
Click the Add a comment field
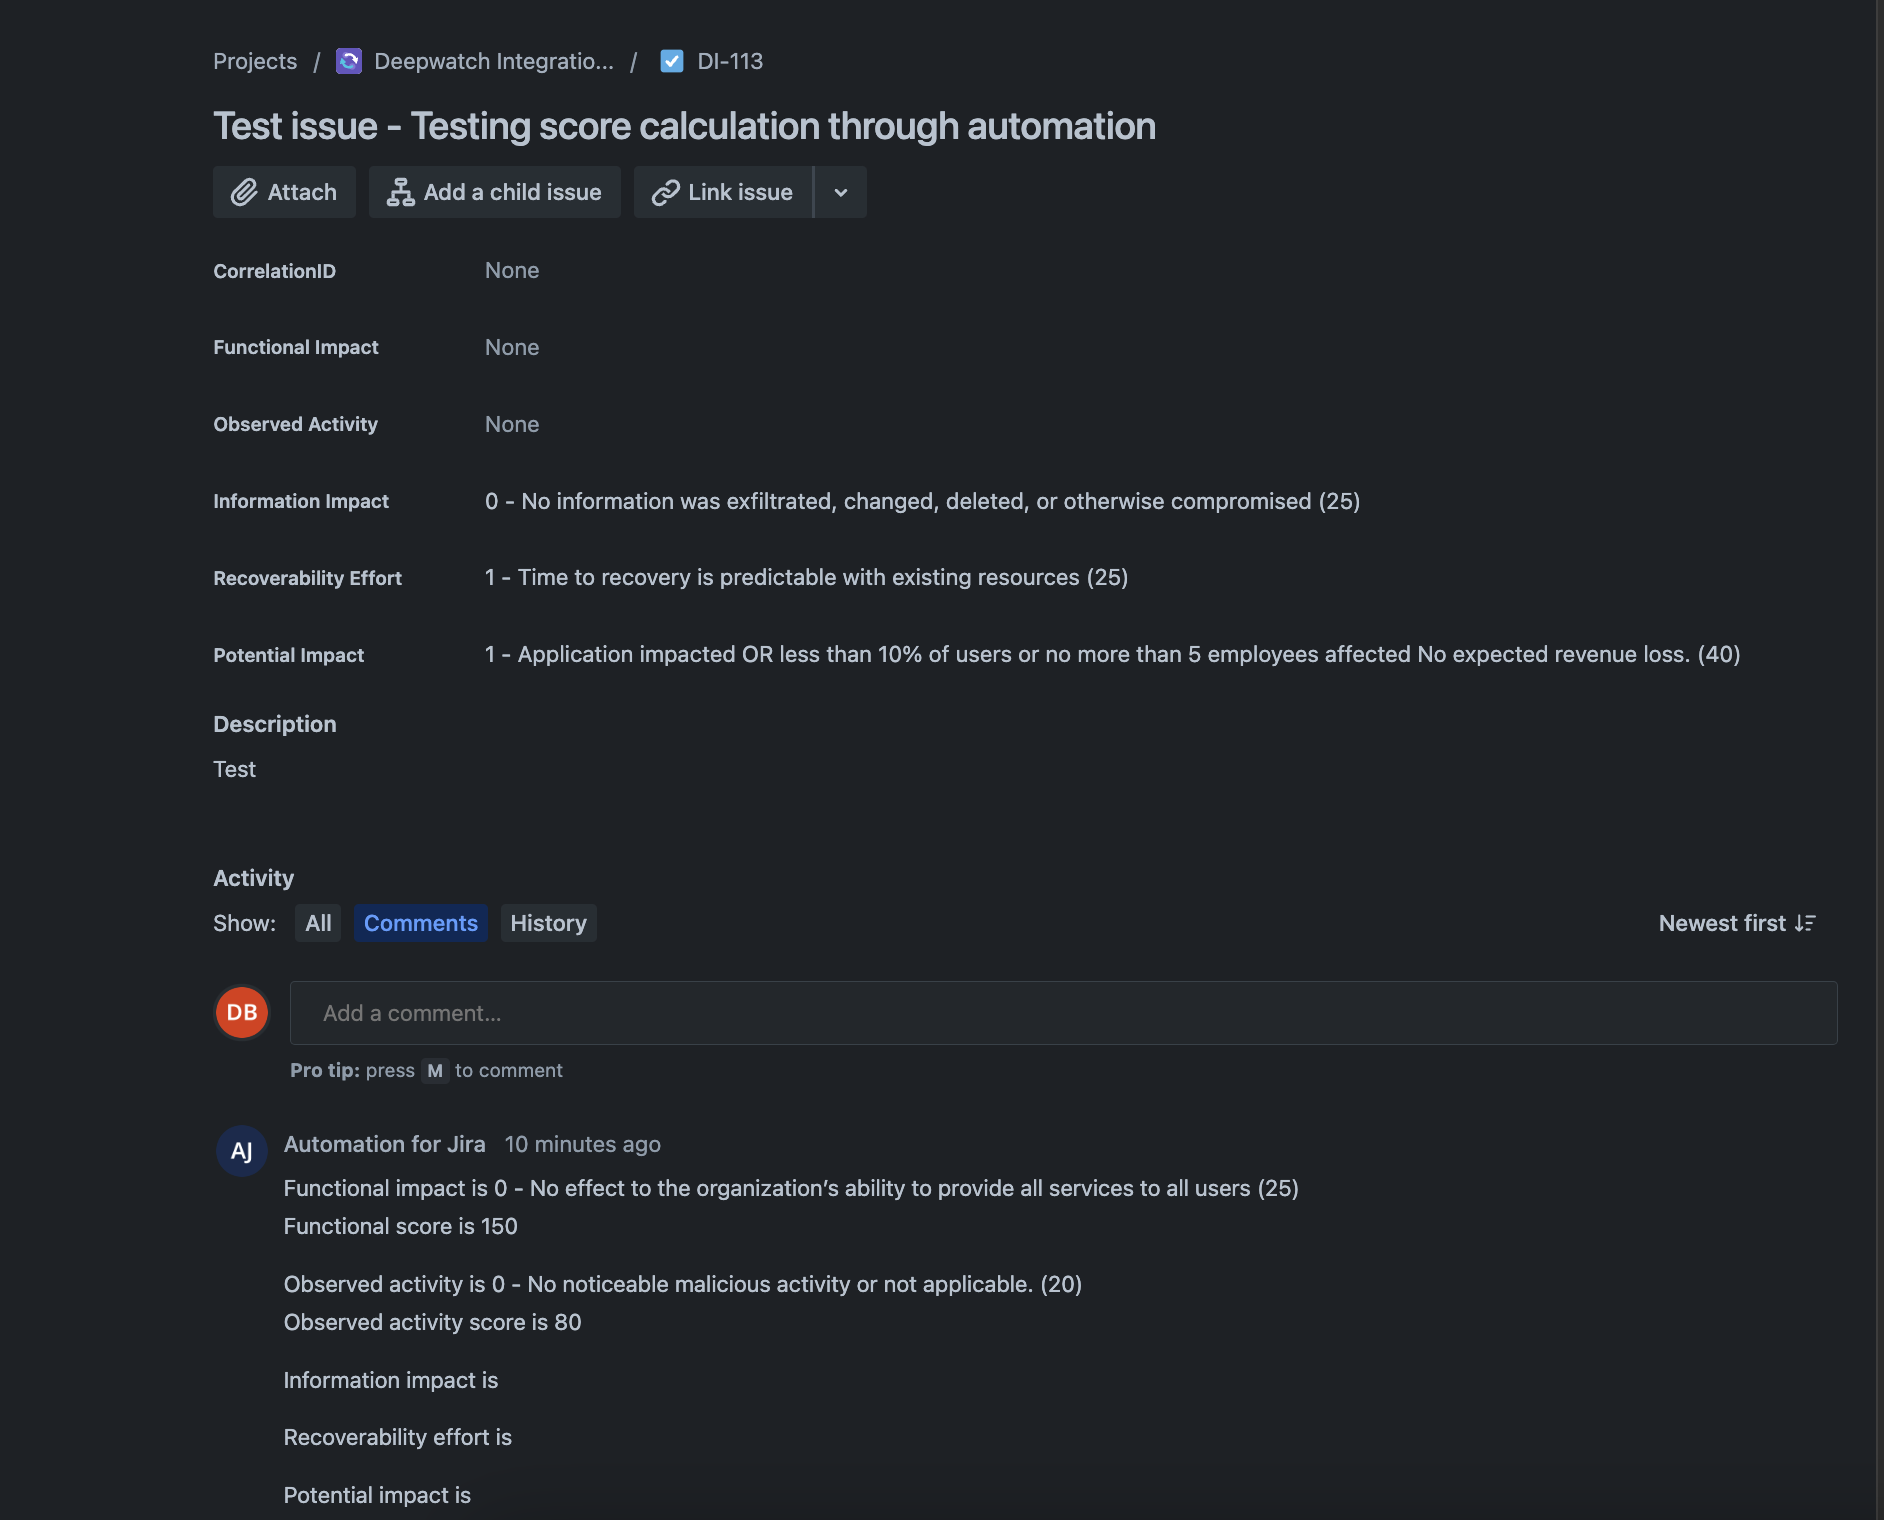tap(1064, 1013)
